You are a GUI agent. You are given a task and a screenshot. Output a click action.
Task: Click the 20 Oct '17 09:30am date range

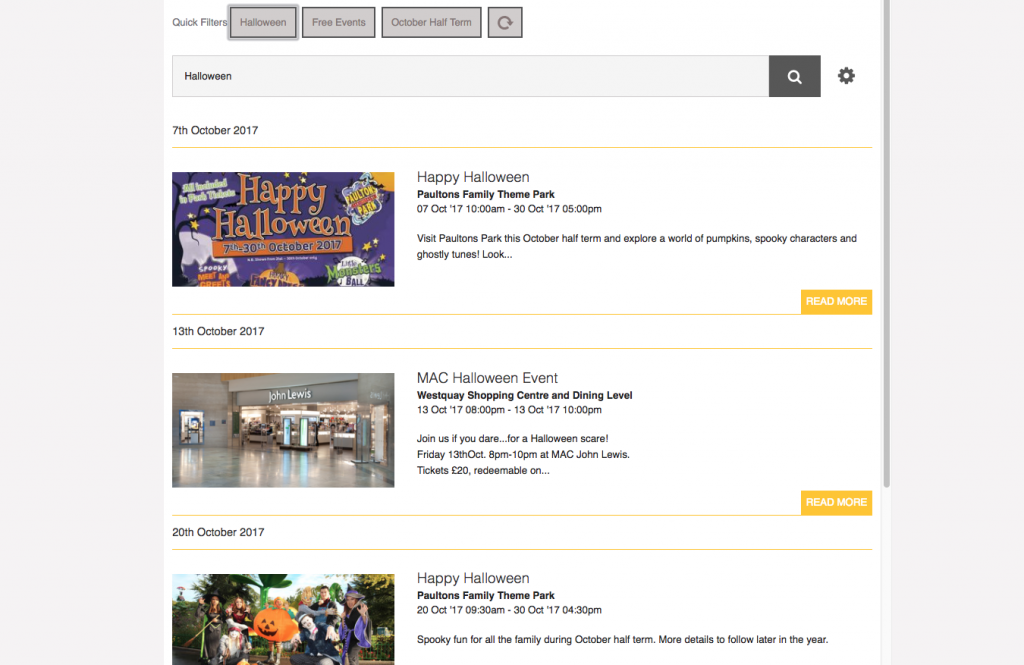coord(509,610)
